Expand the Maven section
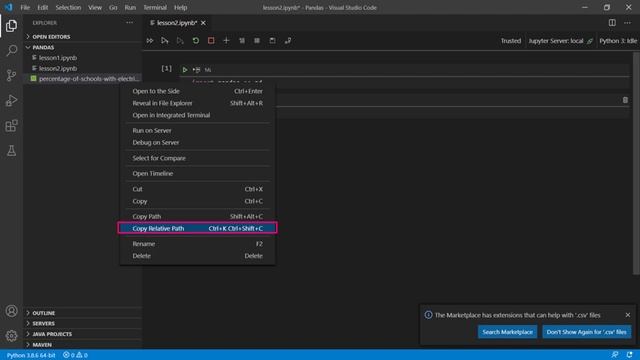This screenshot has width=640, height=360. pyautogui.click(x=82, y=344)
